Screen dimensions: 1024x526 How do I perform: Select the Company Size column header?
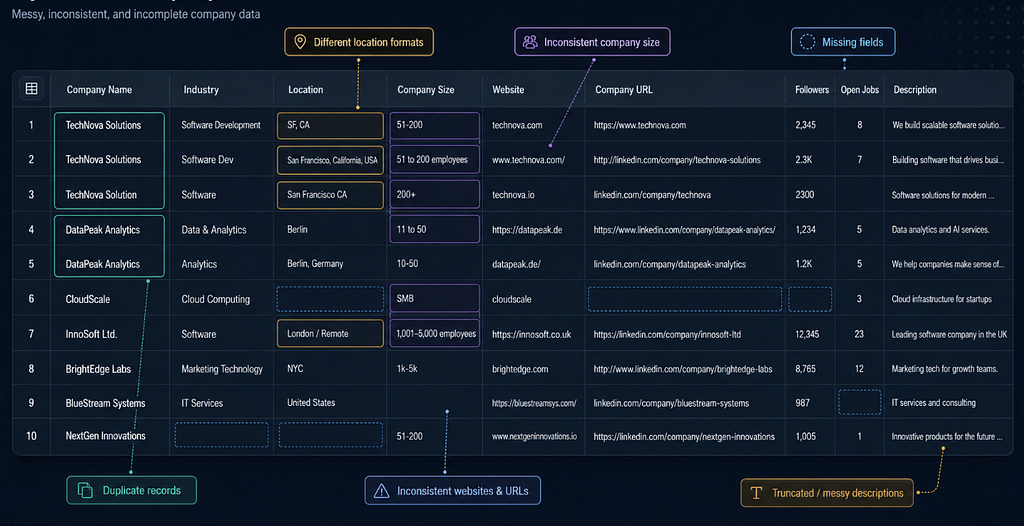point(426,90)
